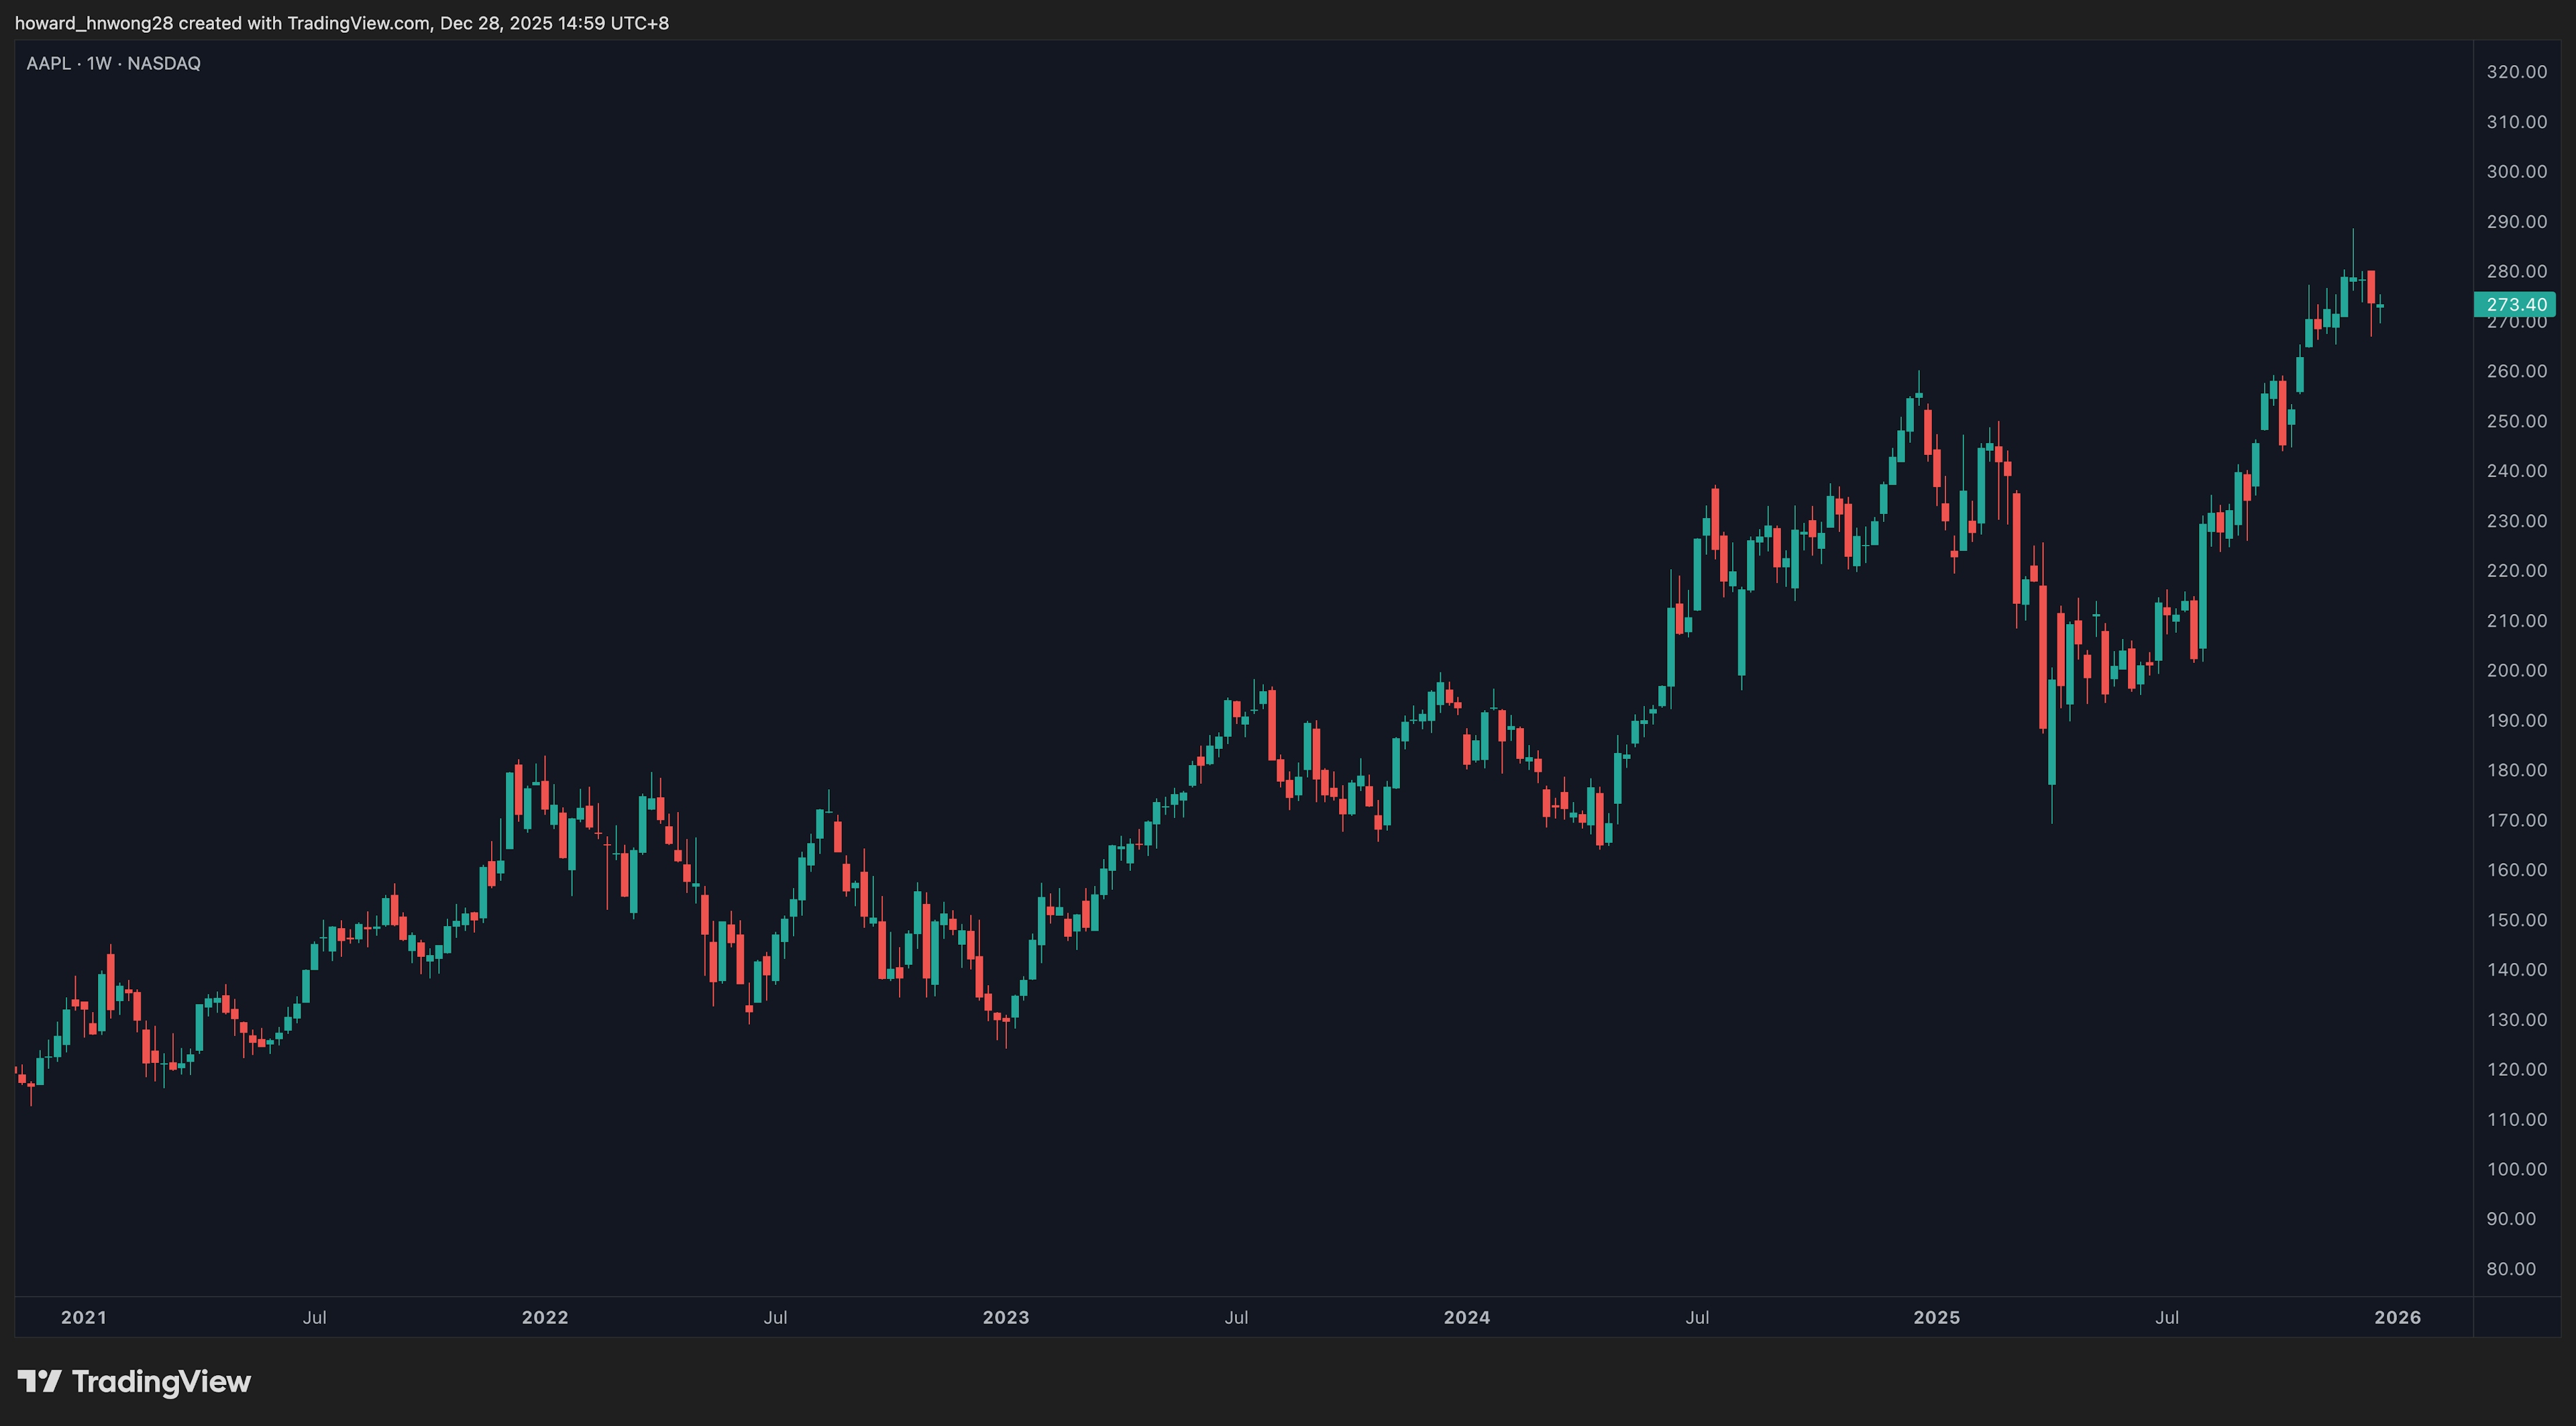
Task: Select the 2024 label on the time axis
Action: pyautogui.click(x=1466, y=1317)
